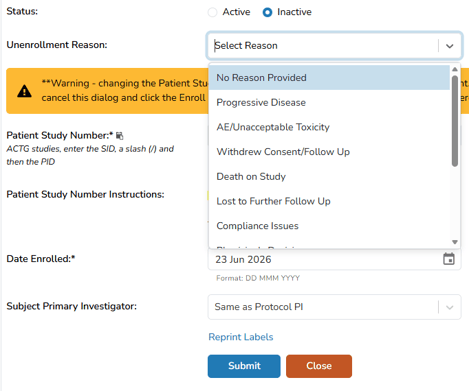Click the dropdown list scroll down arrow

(x=455, y=242)
